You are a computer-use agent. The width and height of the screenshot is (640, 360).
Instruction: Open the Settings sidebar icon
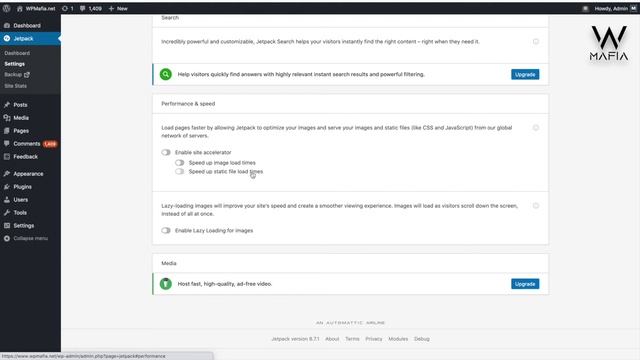(x=7, y=225)
